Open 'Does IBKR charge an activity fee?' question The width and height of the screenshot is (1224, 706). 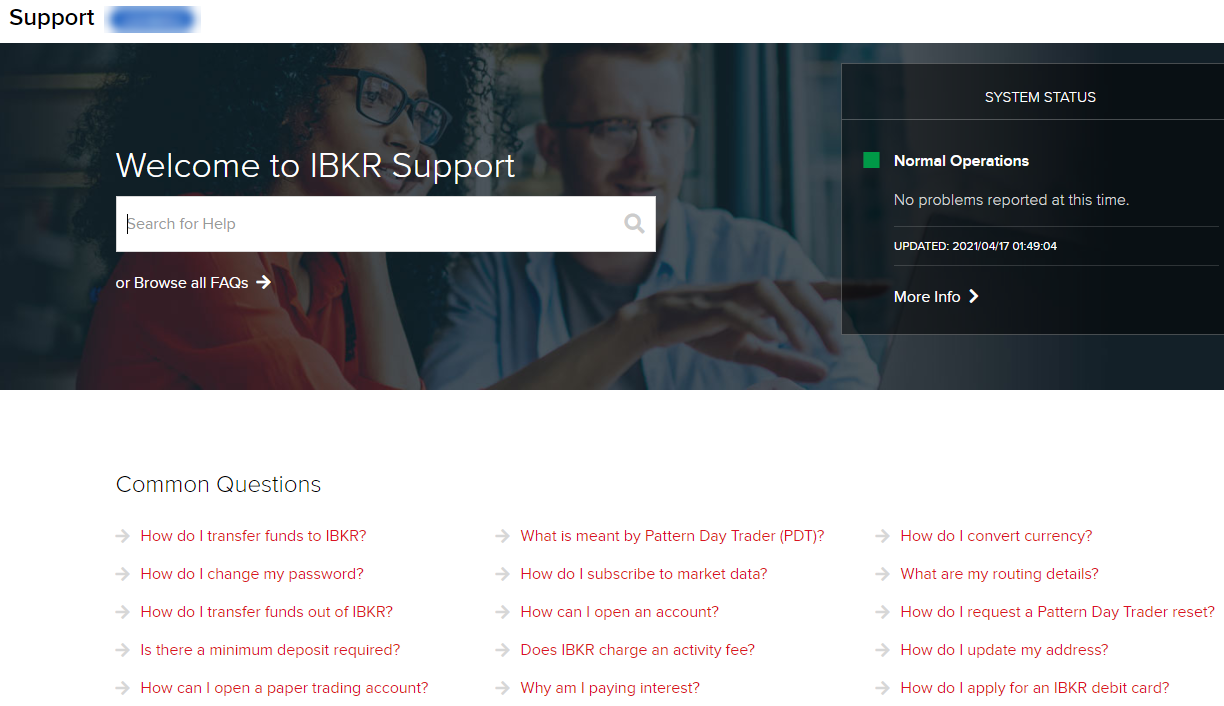pos(638,650)
